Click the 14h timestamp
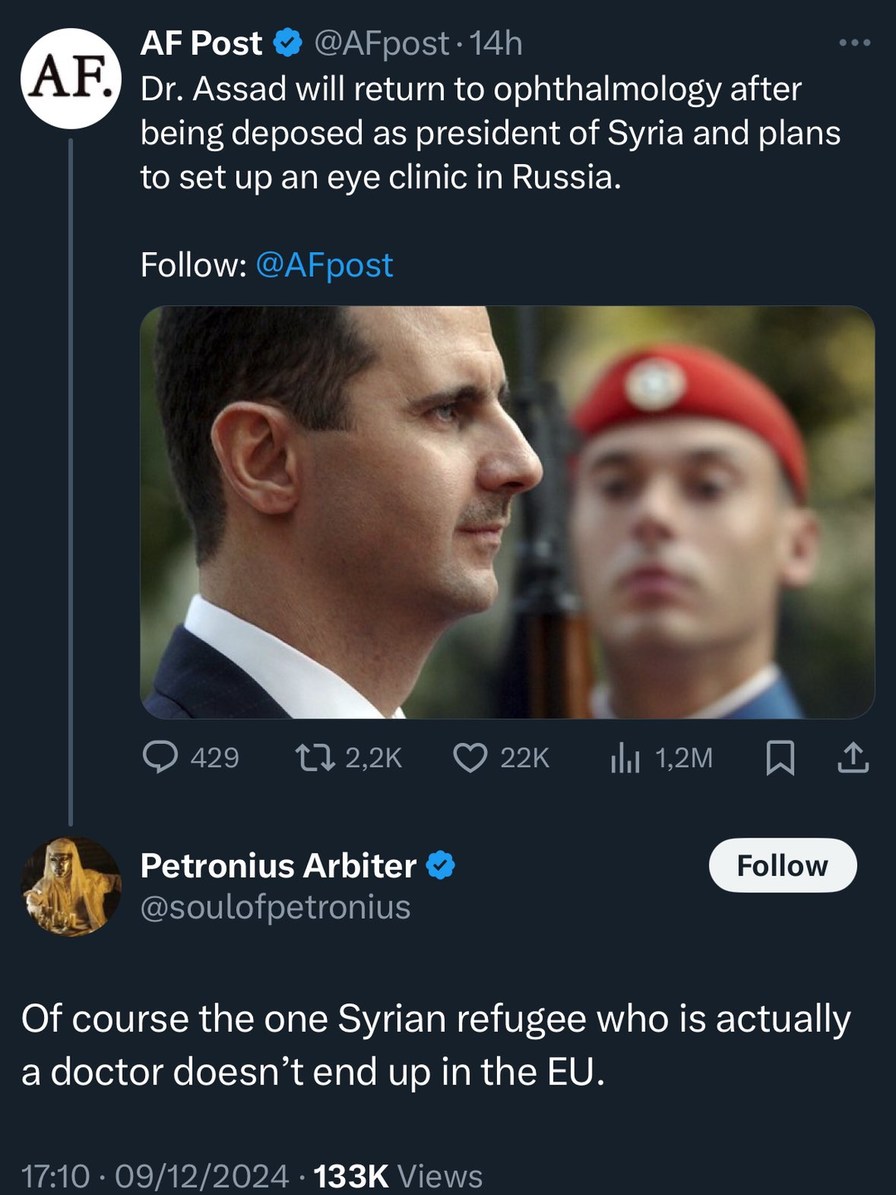The height and width of the screenshot is (1195, 896). point(500,44)
